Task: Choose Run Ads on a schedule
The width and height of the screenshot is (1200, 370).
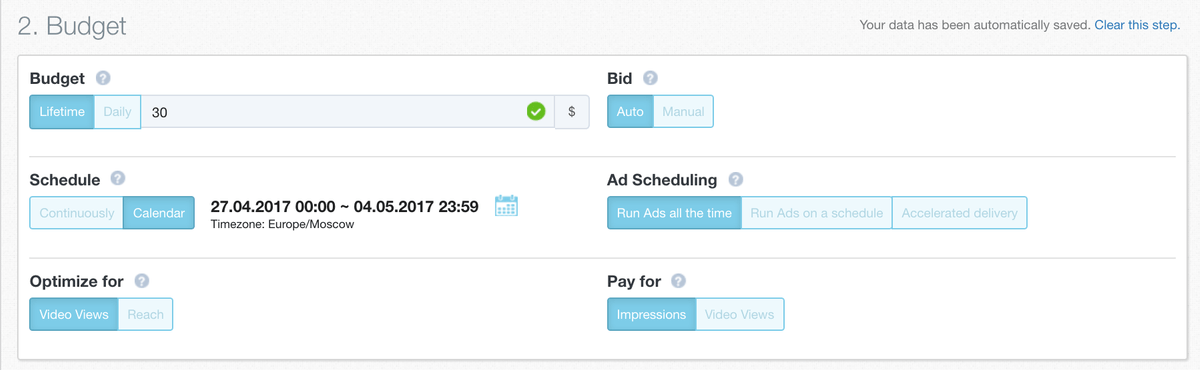Action: click(x=817, y=213)
